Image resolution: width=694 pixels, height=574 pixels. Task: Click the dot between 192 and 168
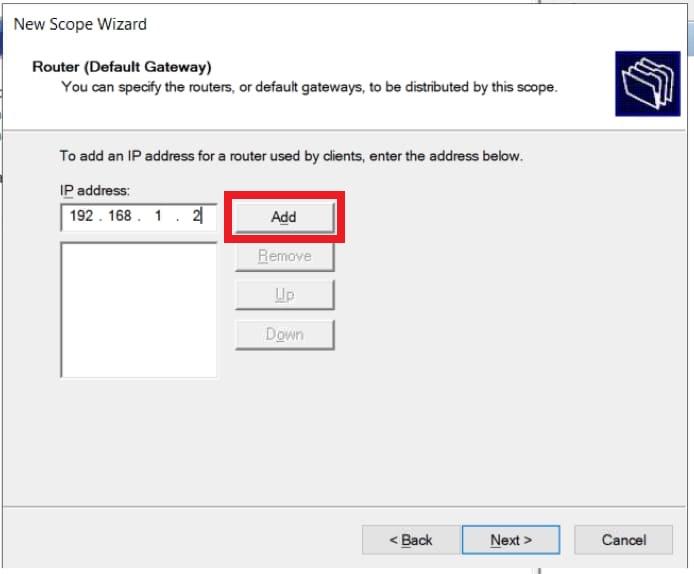click(x=100, y=217)
